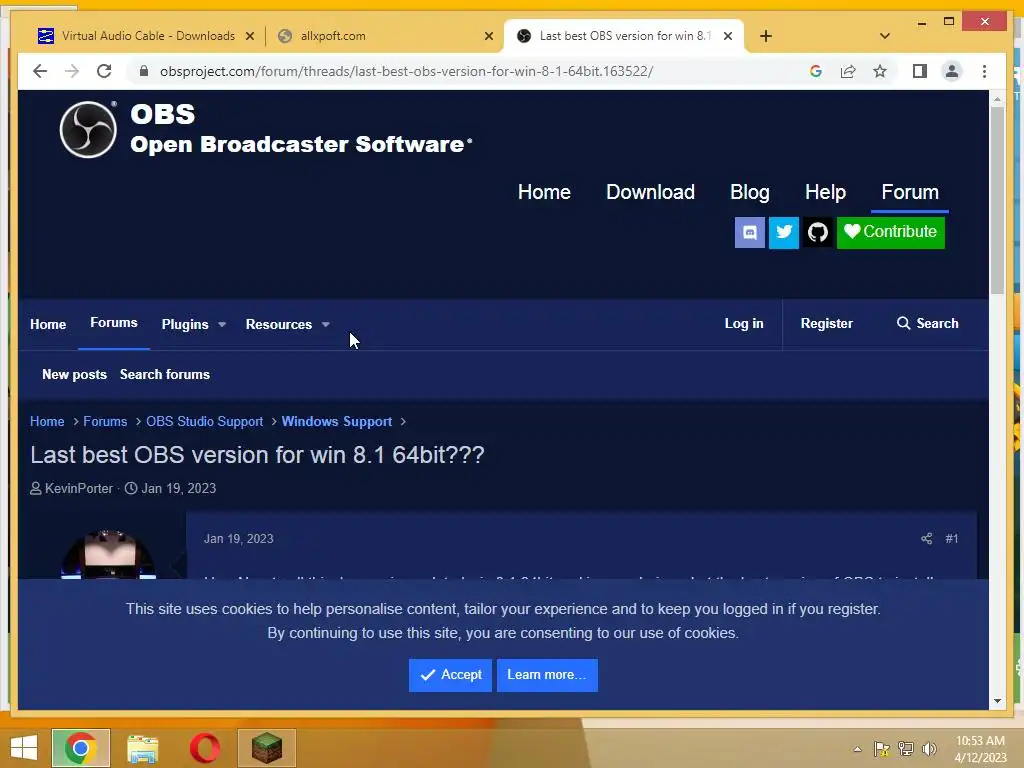Click the share page icon

(x=848, y=71)
